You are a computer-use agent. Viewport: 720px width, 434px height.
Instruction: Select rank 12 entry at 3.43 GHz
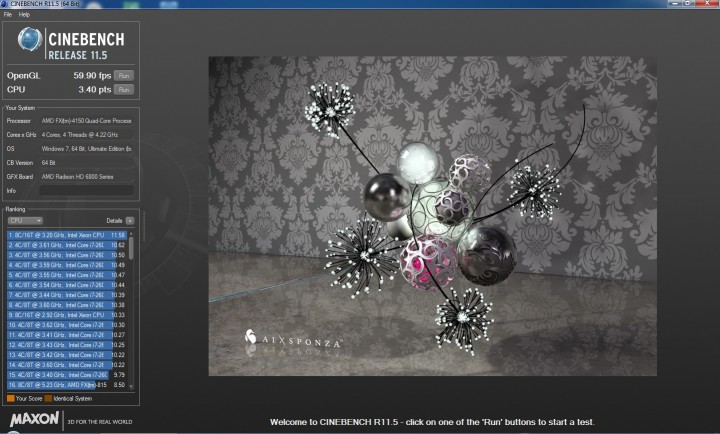tap(67, 345)
